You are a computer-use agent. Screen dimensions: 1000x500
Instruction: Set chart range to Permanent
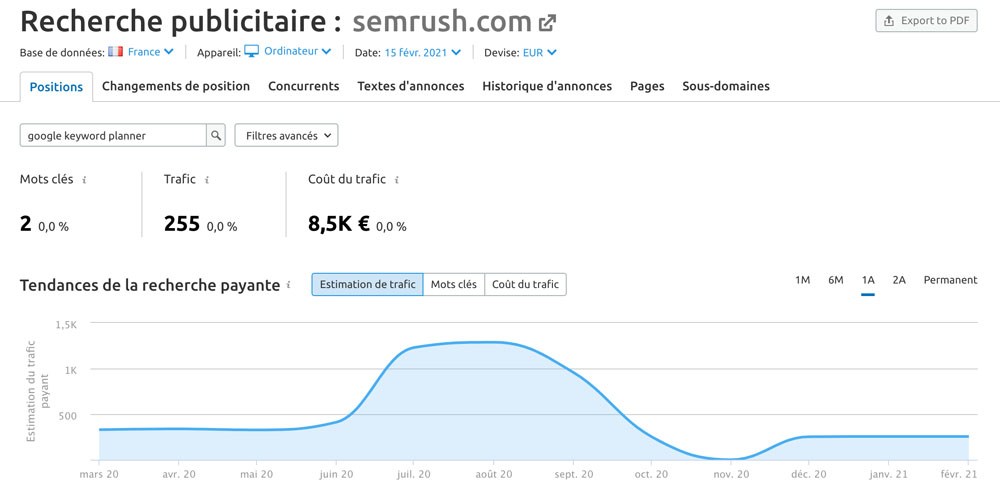[x=950, y=280]
